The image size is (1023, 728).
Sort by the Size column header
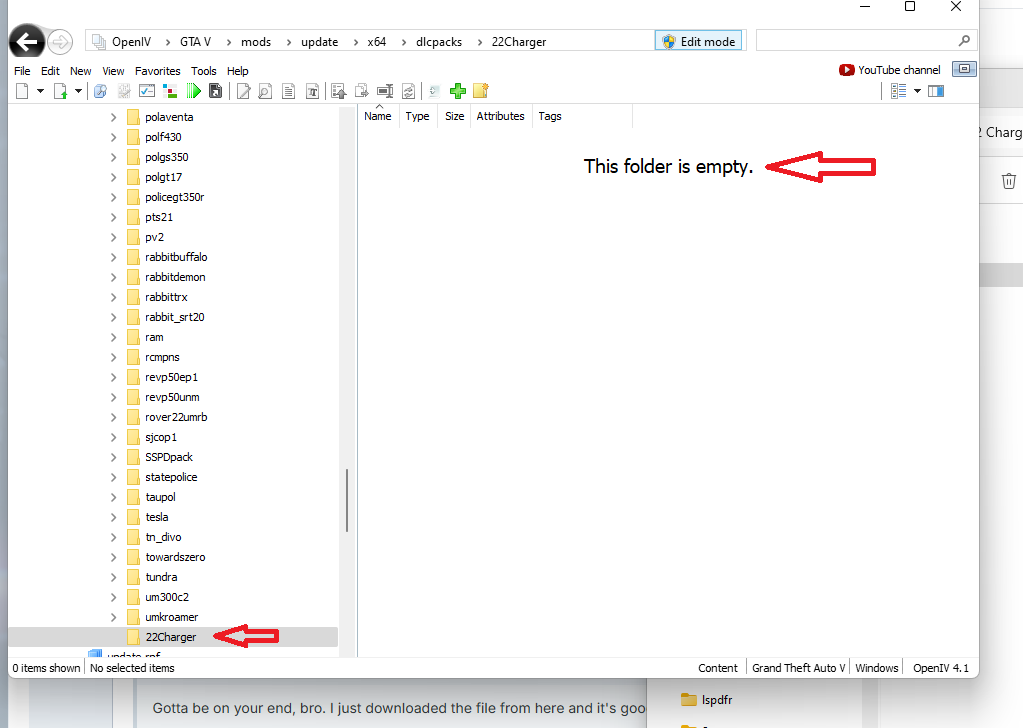(x=455, y=116)
